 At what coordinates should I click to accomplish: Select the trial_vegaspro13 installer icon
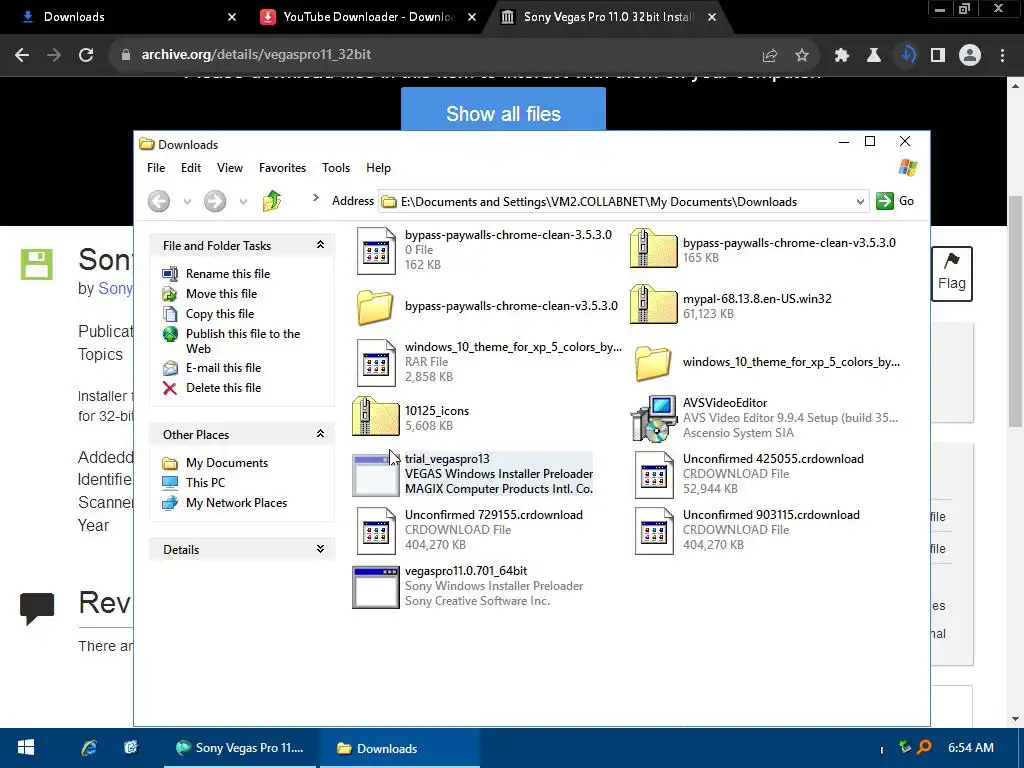376,475
